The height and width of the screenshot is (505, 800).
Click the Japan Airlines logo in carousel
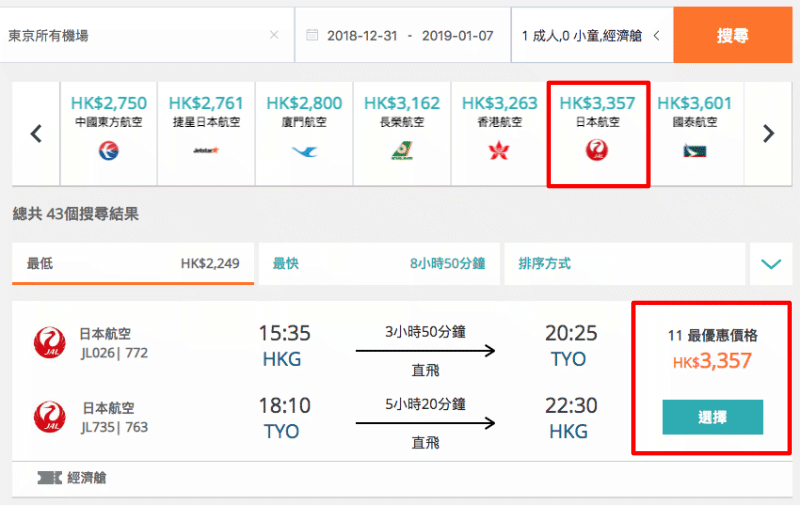[x=597, y=150]
